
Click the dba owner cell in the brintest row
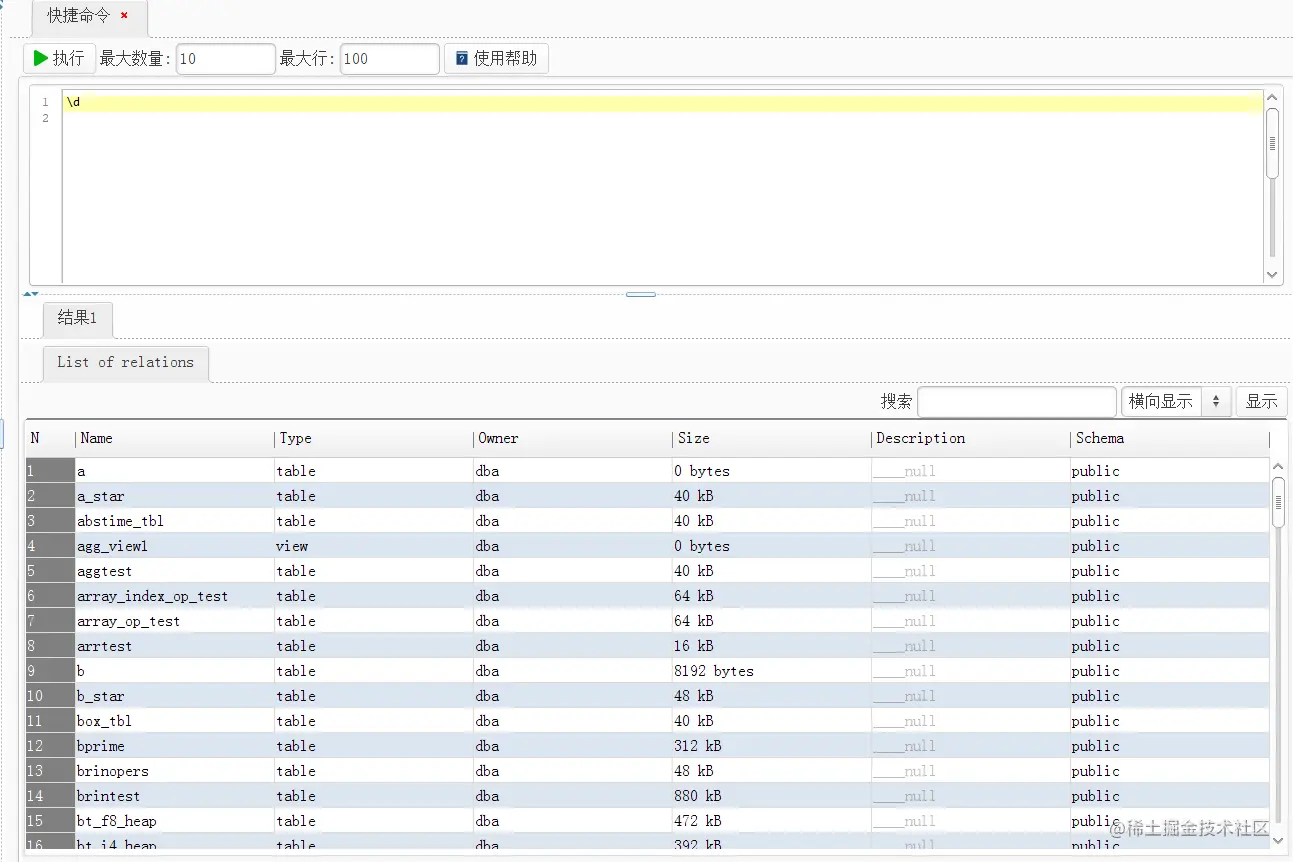(572, 796)
